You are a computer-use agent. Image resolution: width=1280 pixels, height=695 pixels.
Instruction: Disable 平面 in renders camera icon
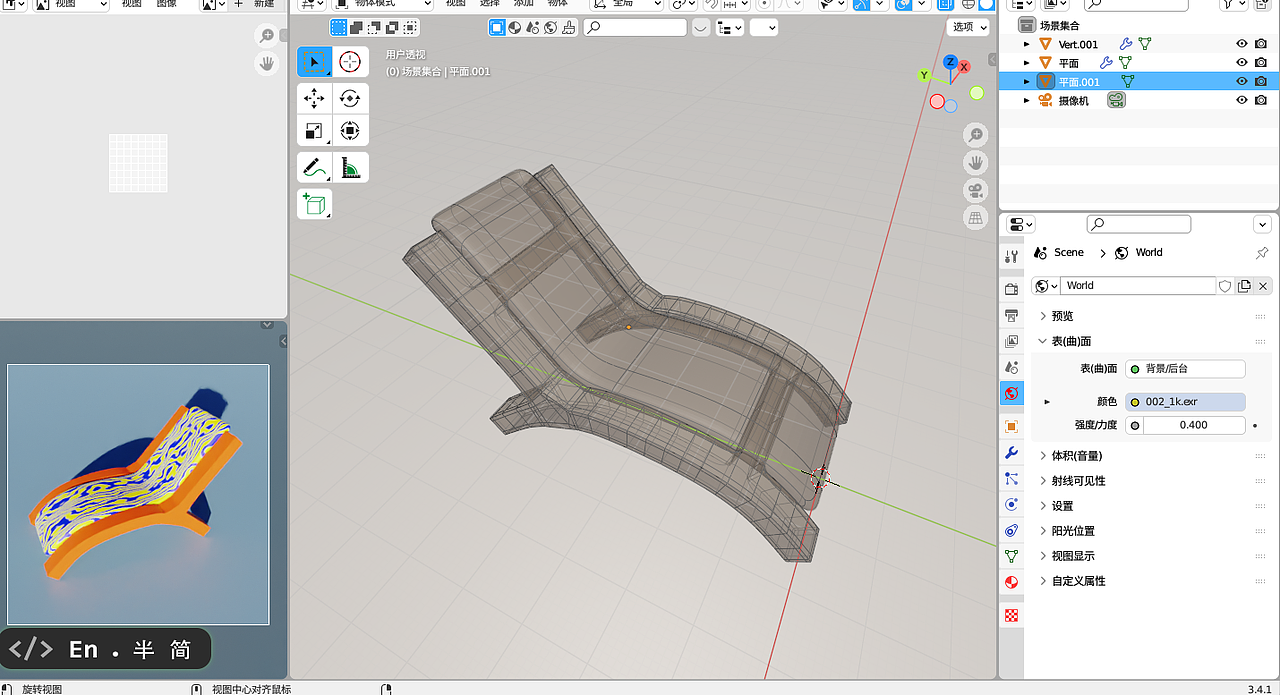point(1261,63)
